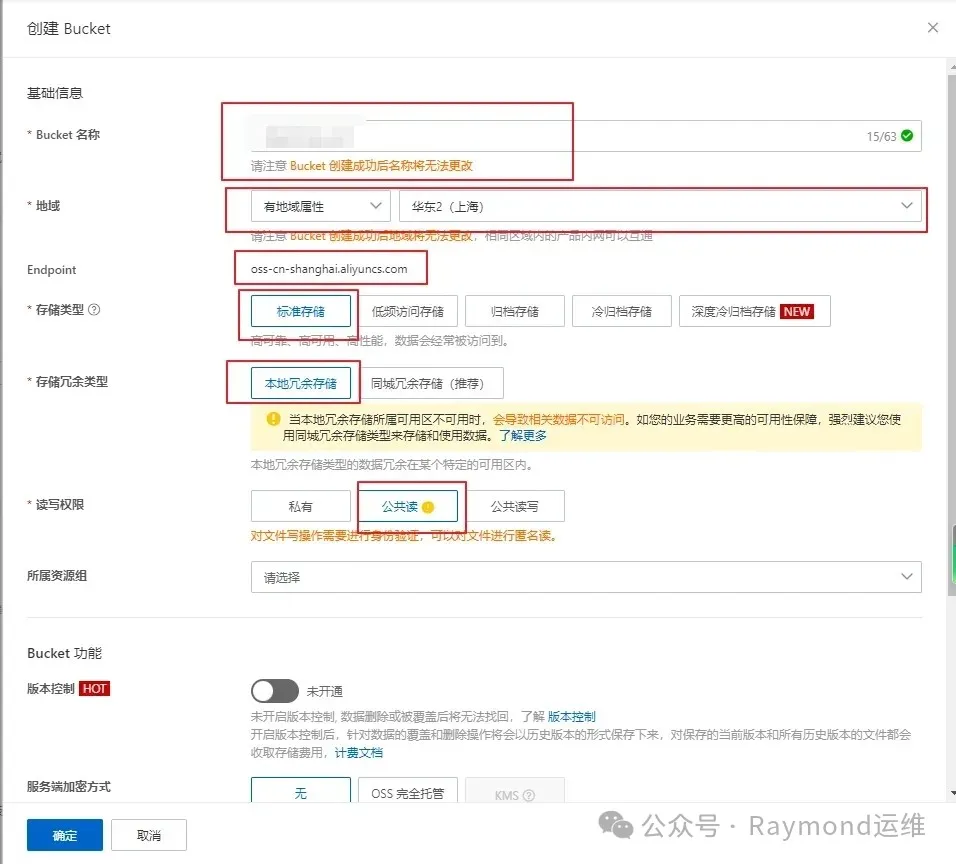Click the 取消 button
956x864 pixels.
(x=149, y=835)
